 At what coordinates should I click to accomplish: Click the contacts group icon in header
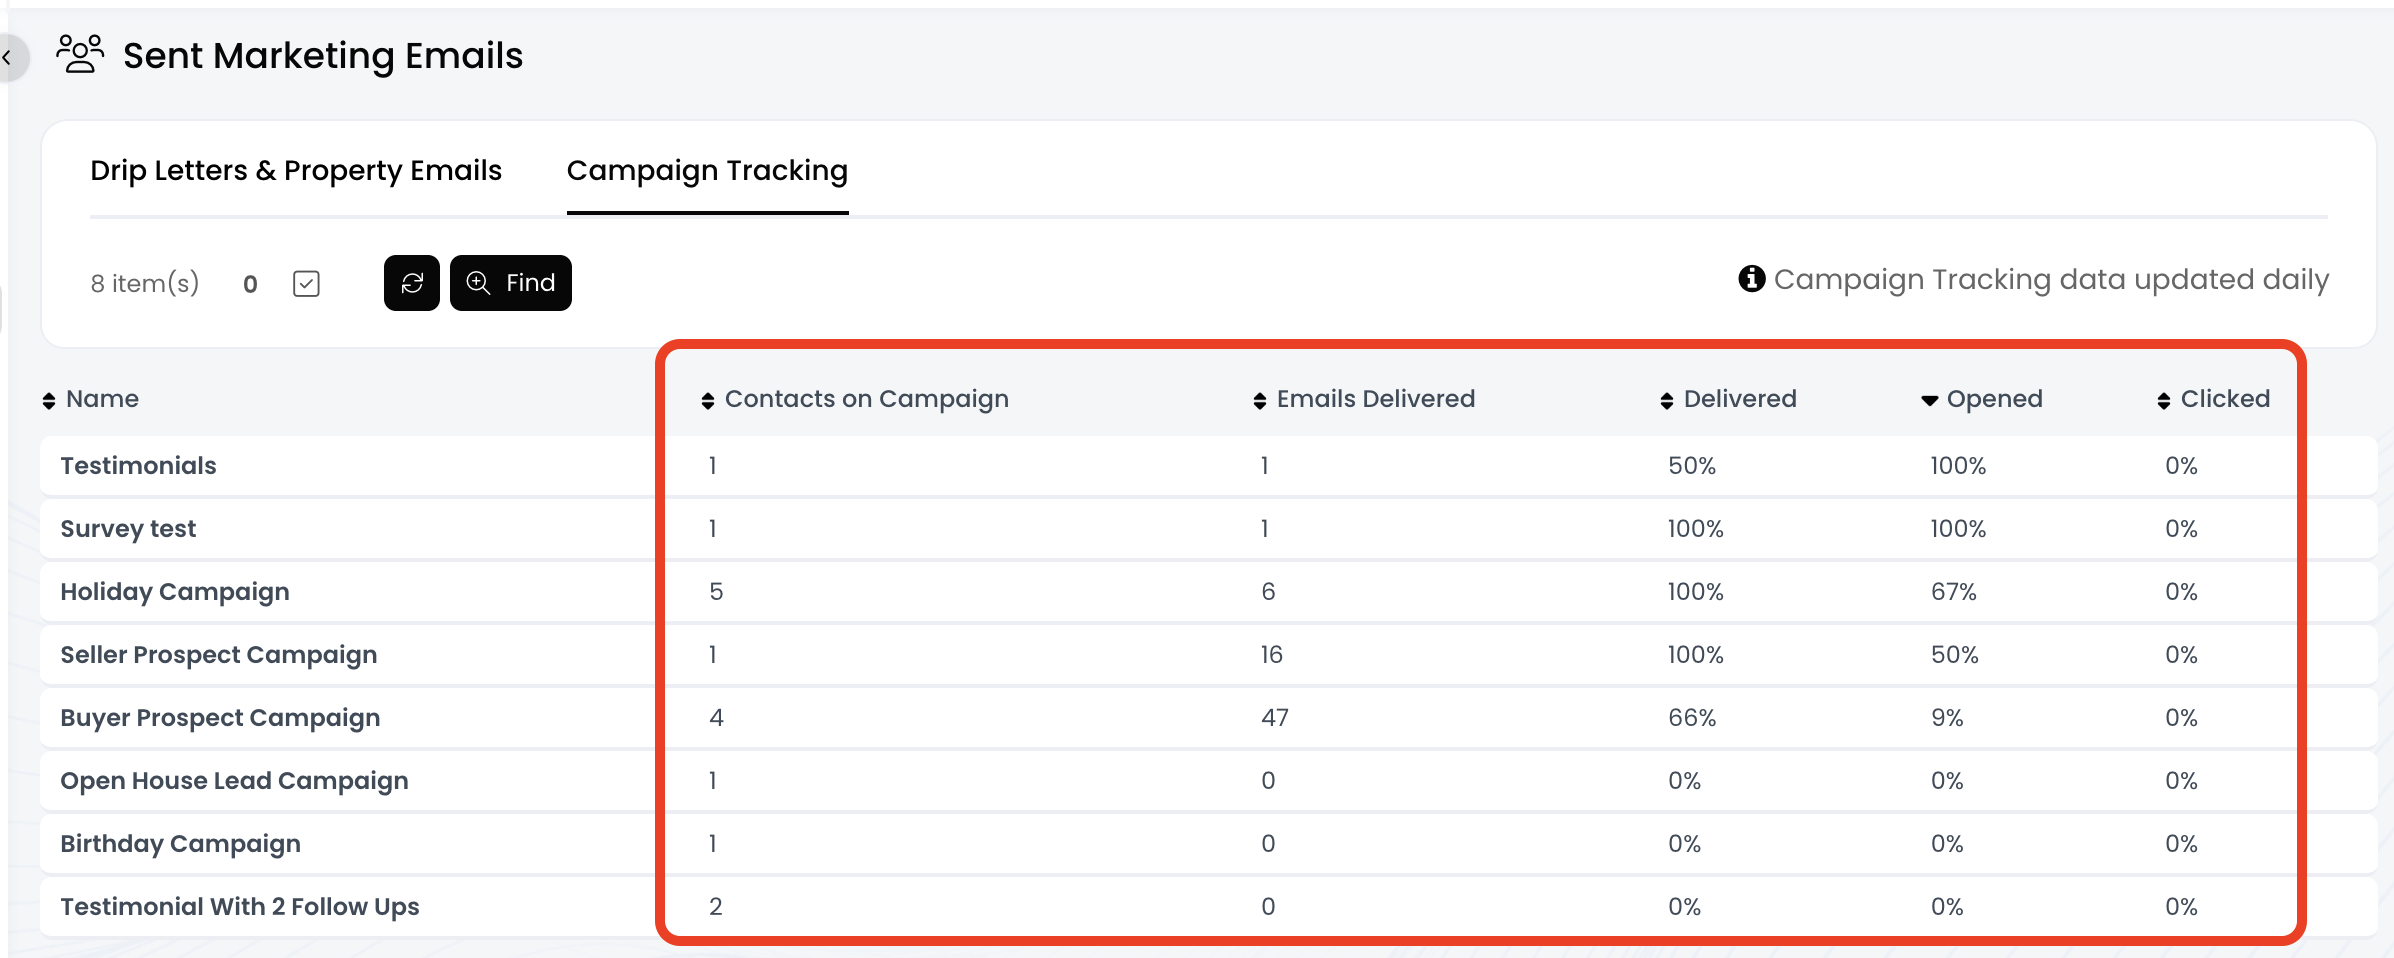click(80, 54)
